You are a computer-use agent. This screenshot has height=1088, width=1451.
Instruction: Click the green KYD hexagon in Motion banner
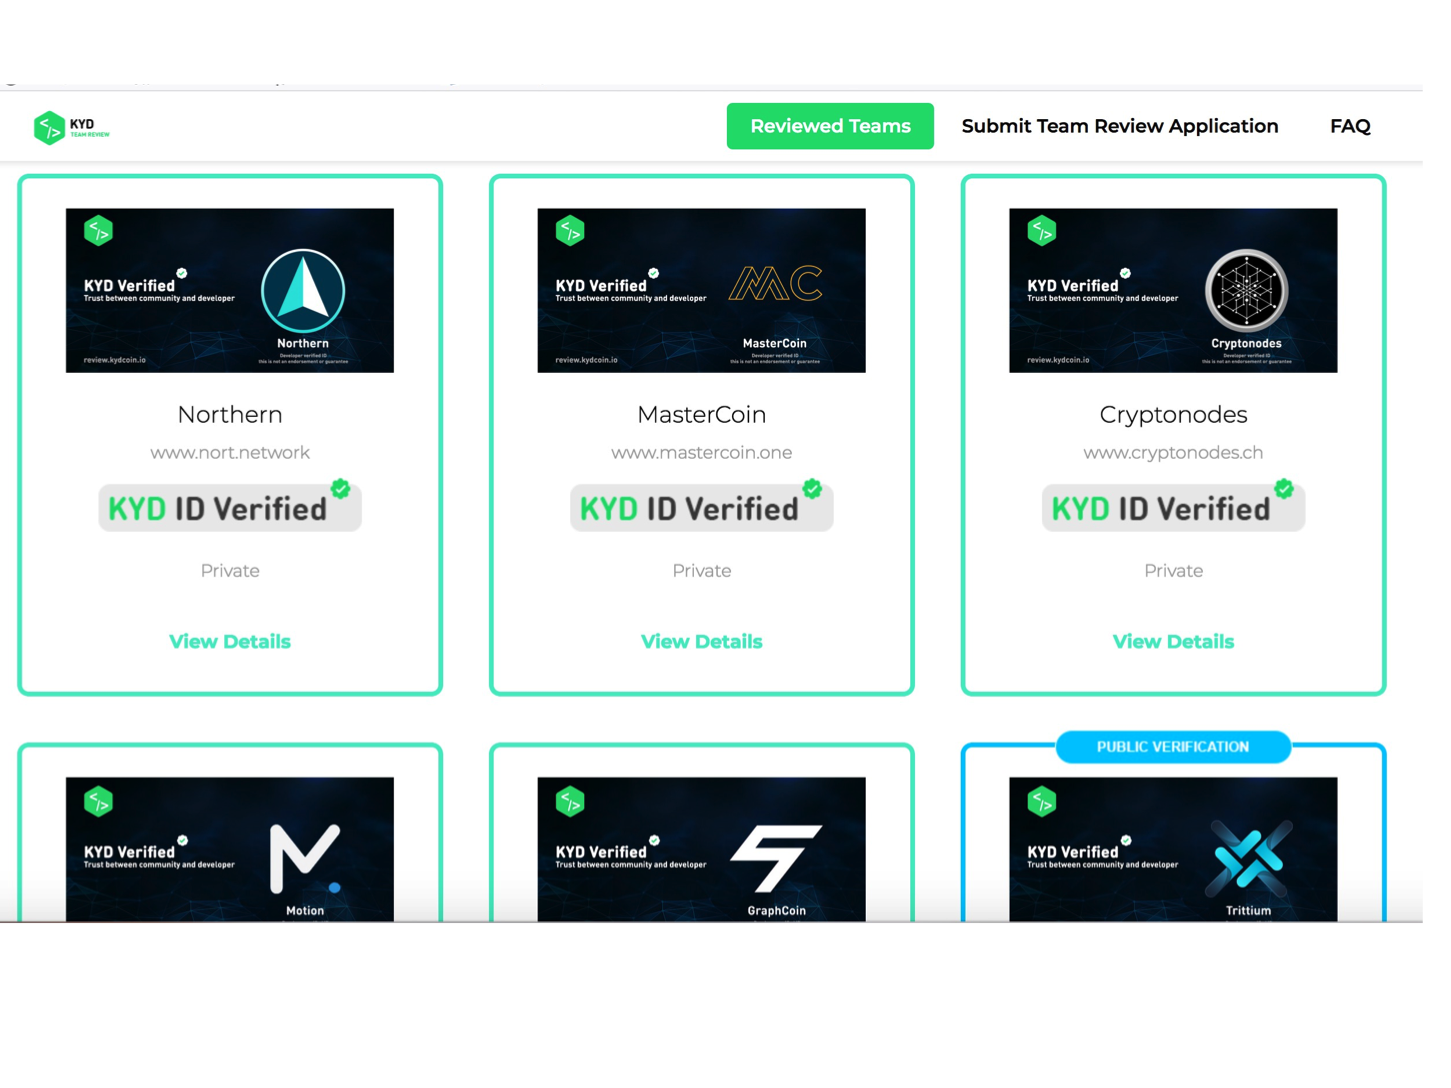click(98, 802)
